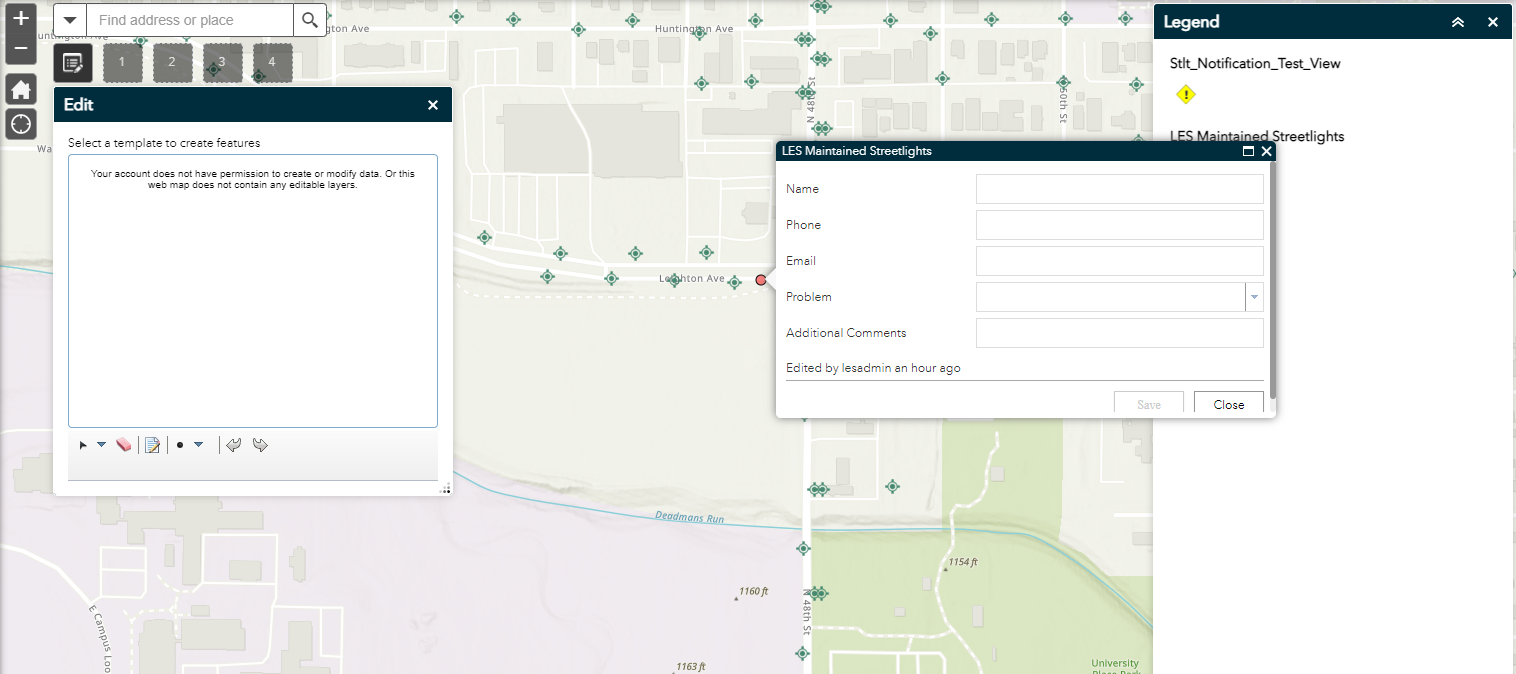Click the home extent button

click(x=20, y=89)
